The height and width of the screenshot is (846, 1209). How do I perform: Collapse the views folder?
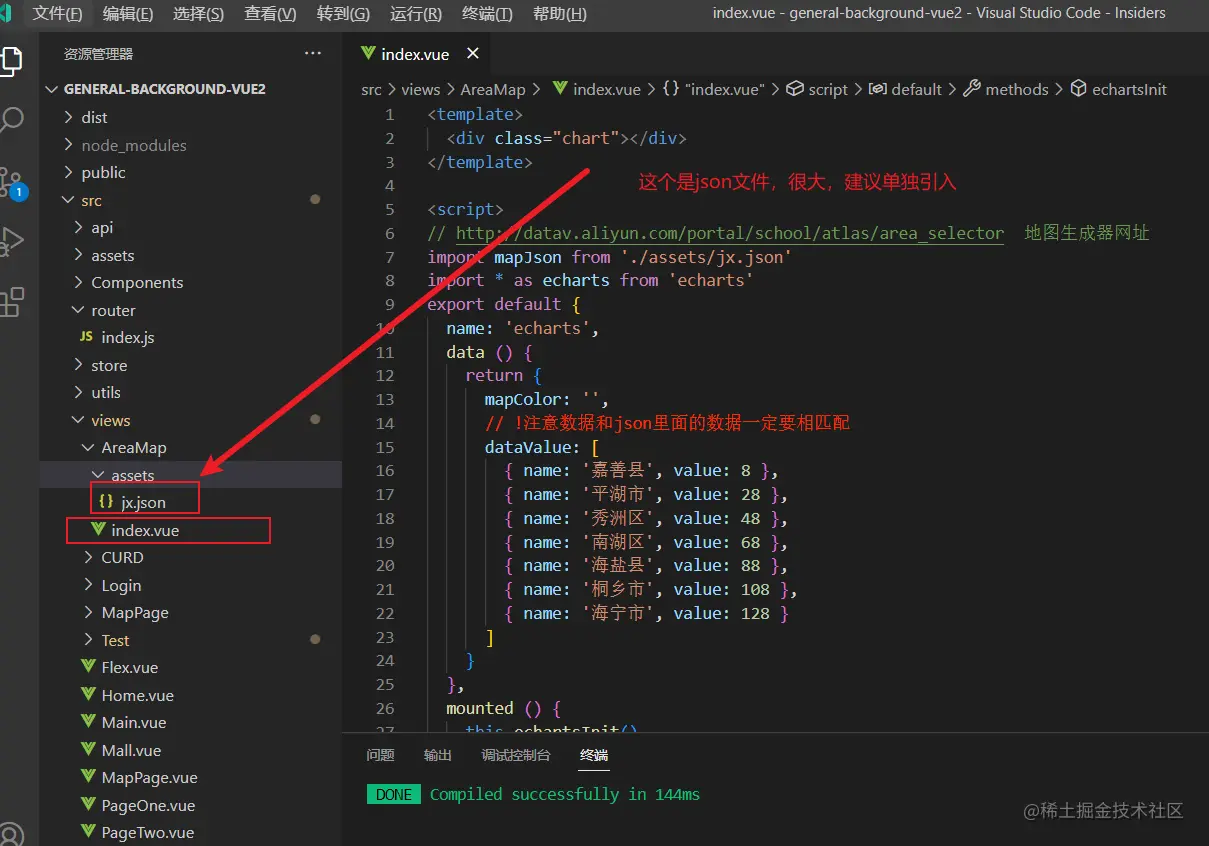tap(79, 420)
